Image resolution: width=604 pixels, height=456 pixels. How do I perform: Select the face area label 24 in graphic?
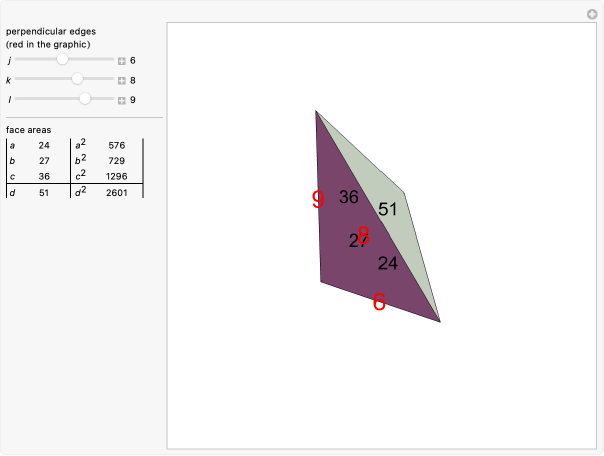tap(388, 264)
